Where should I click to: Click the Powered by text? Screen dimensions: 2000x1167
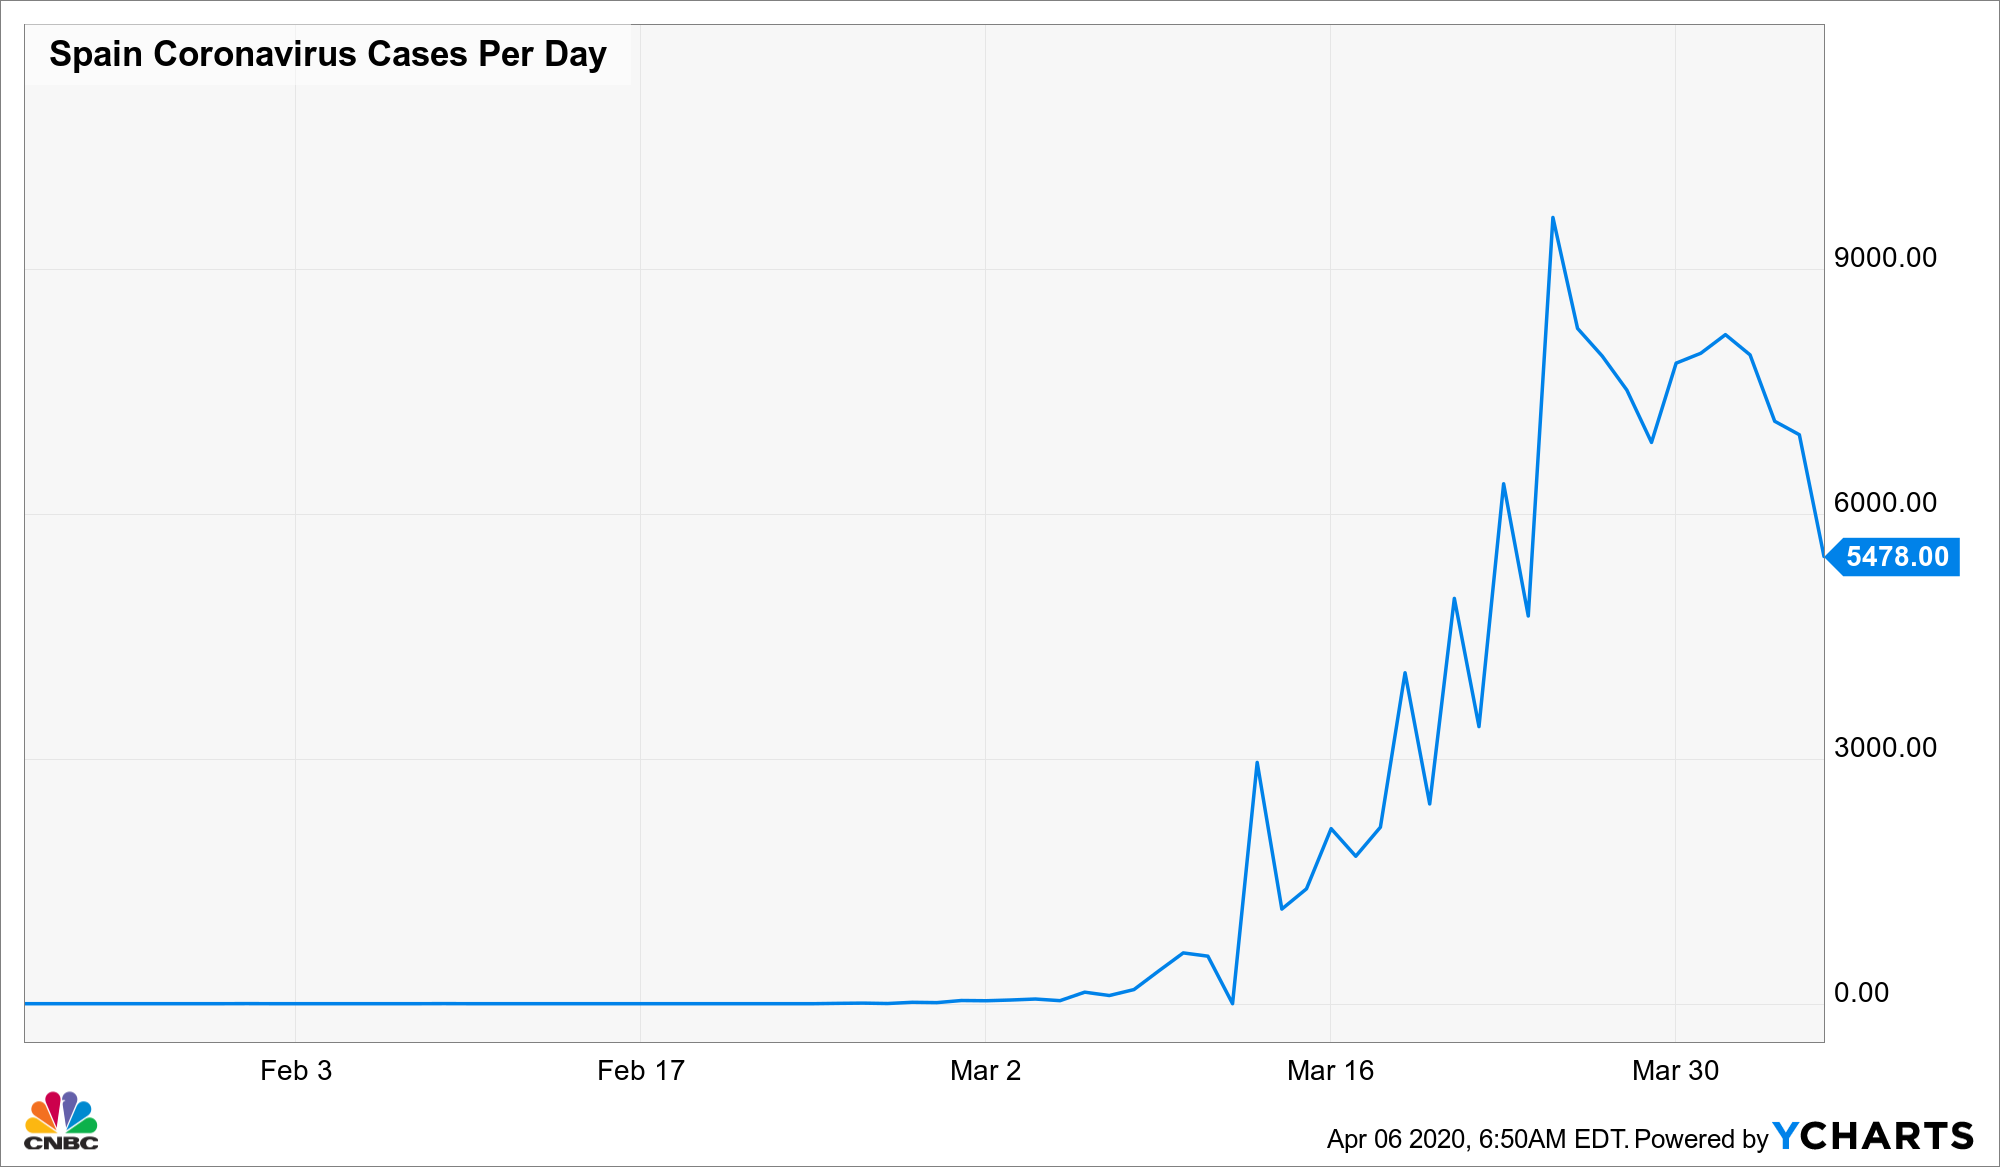click(x=1701, y=1139)
